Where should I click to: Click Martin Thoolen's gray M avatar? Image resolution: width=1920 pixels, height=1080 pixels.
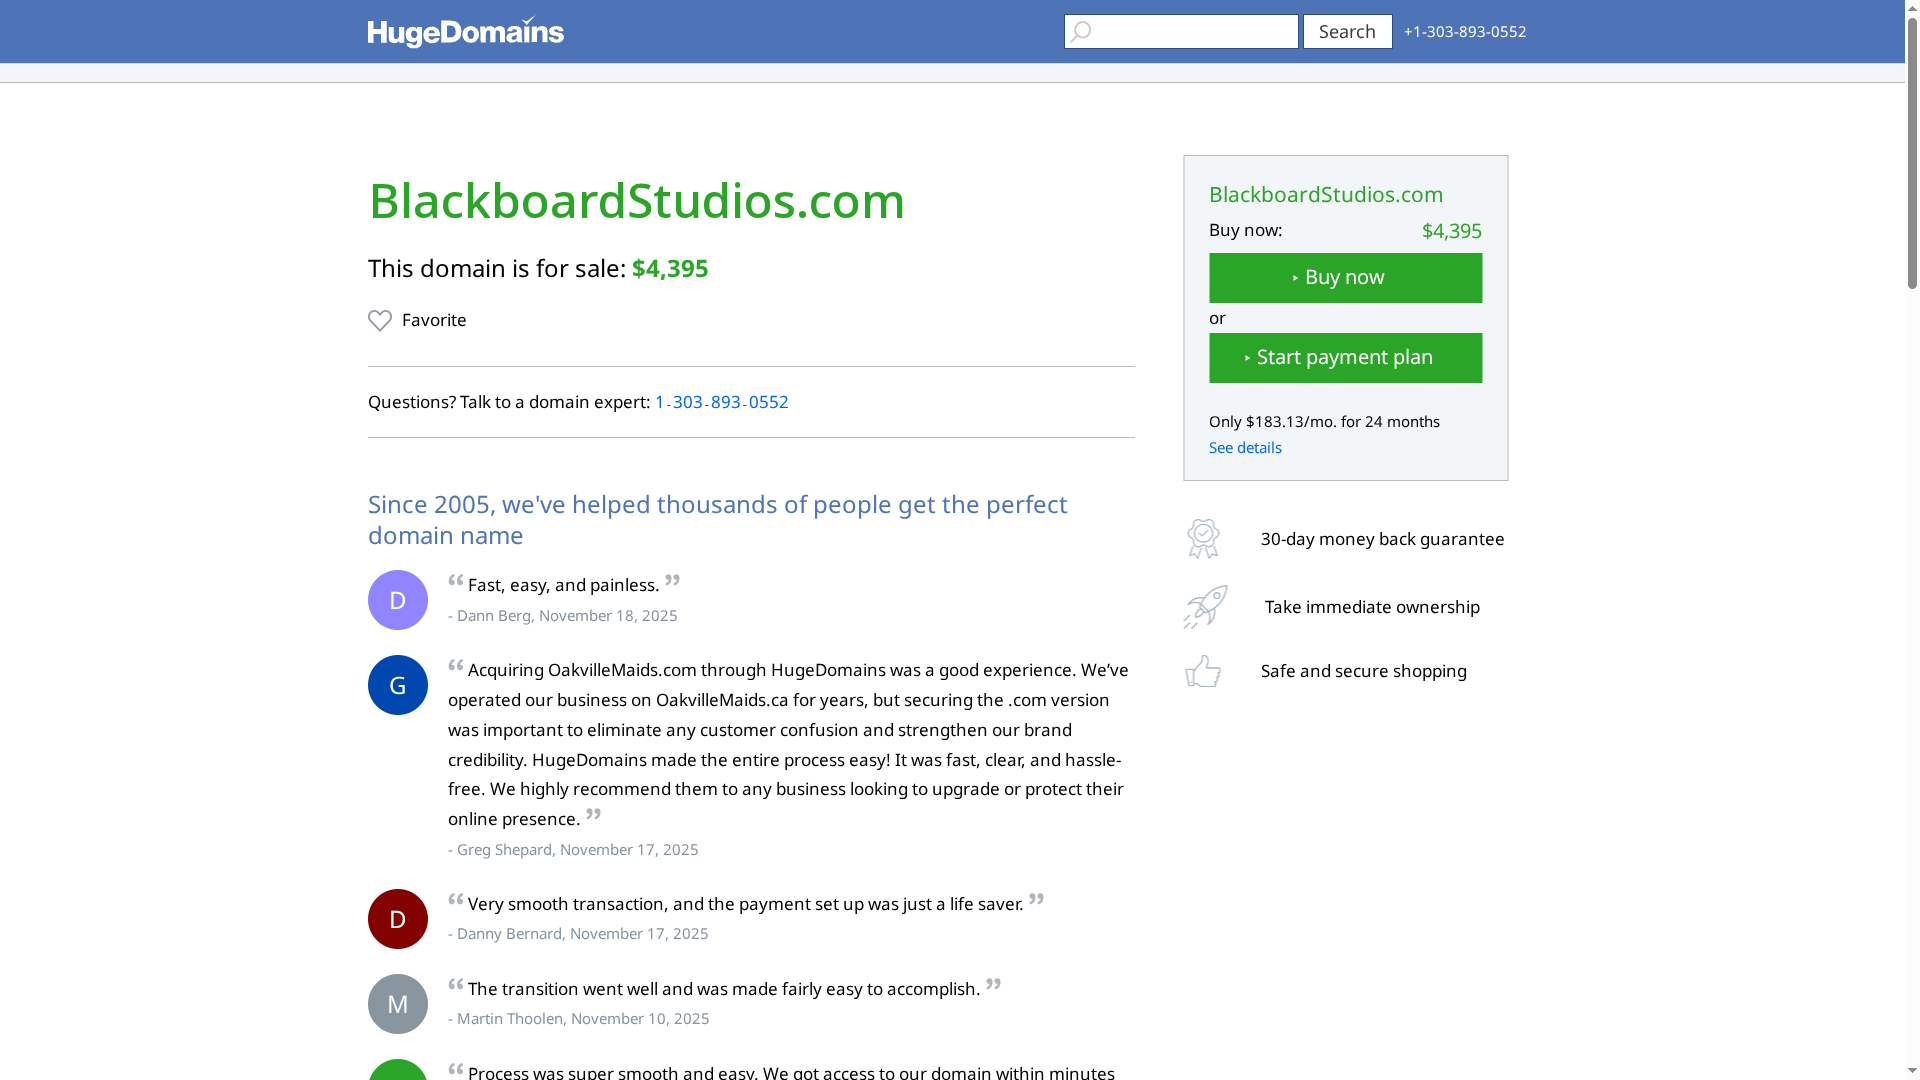coord(397,1003)
